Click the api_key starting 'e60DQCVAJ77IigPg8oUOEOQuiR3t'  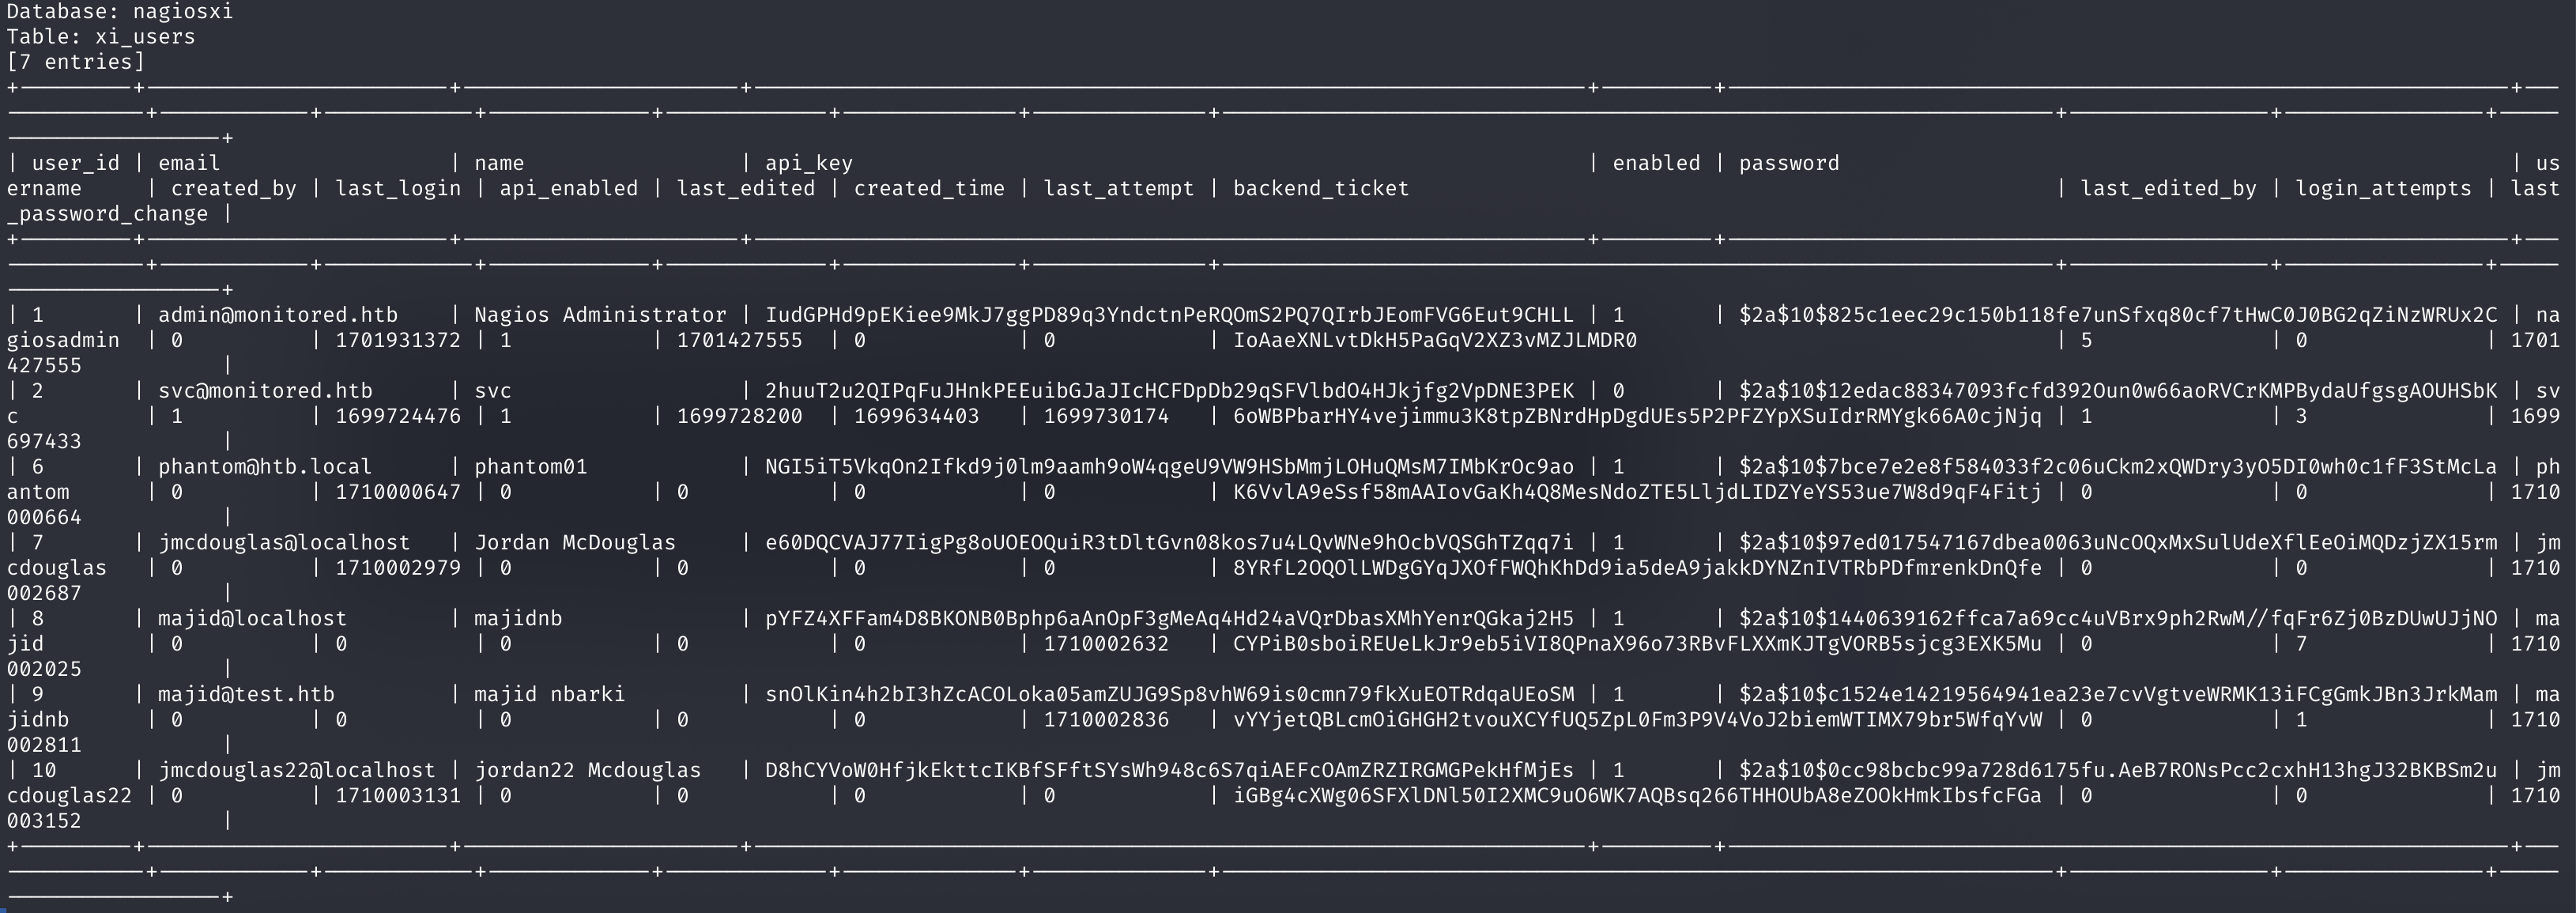(1169, 543)
